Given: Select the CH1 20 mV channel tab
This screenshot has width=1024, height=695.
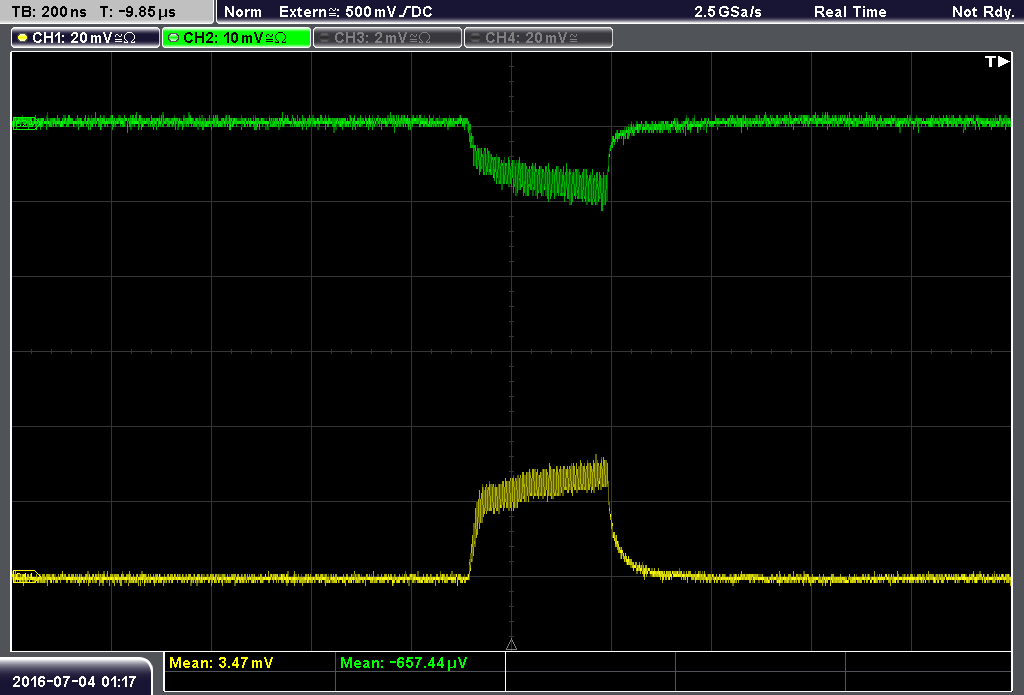Looking at the screenshot, I should tap(86, 38).
